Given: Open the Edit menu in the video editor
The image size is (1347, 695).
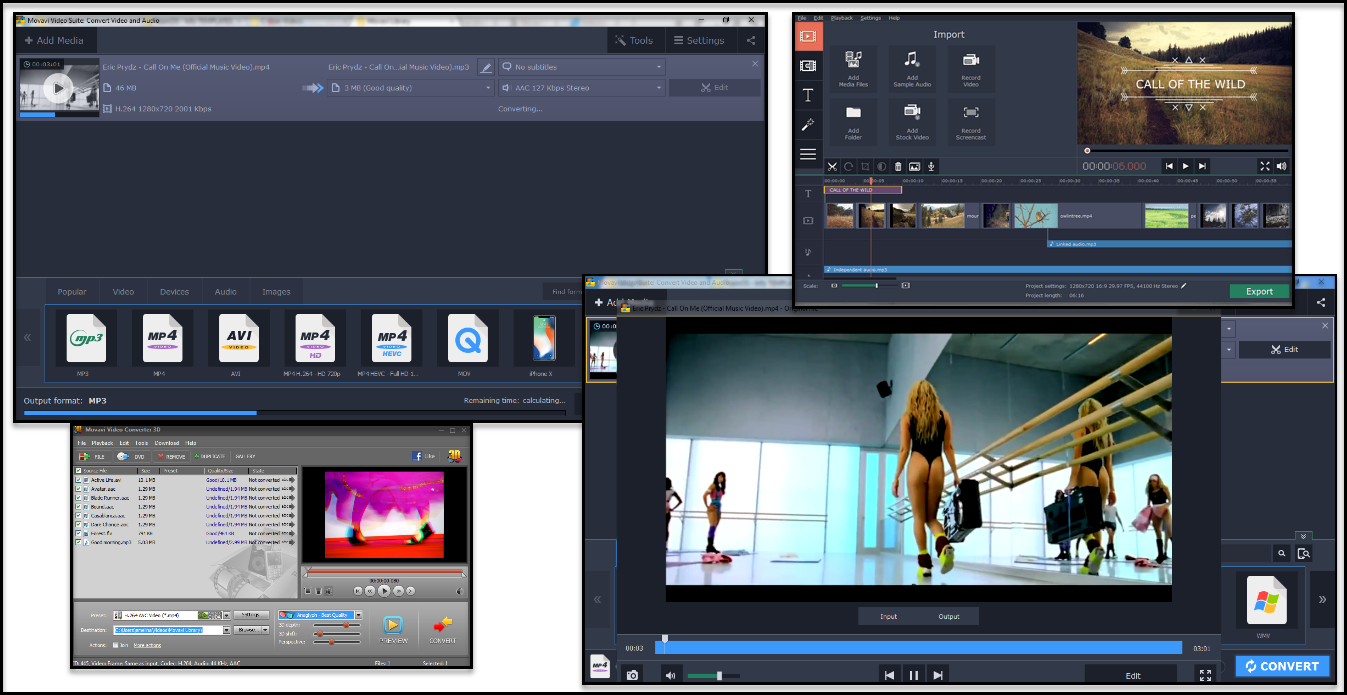Looking at the screenshot, I should coord(818,18).
